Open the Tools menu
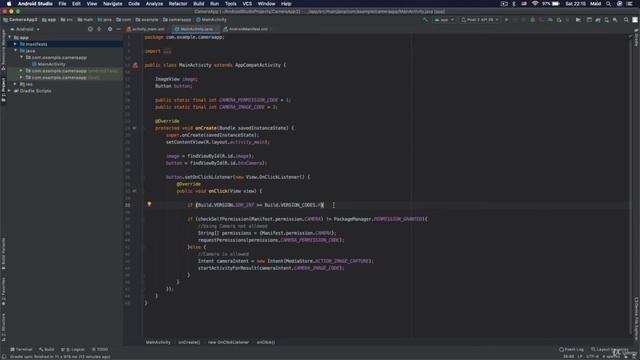Viewport: 640px width, 360px height. pos(231,4)
